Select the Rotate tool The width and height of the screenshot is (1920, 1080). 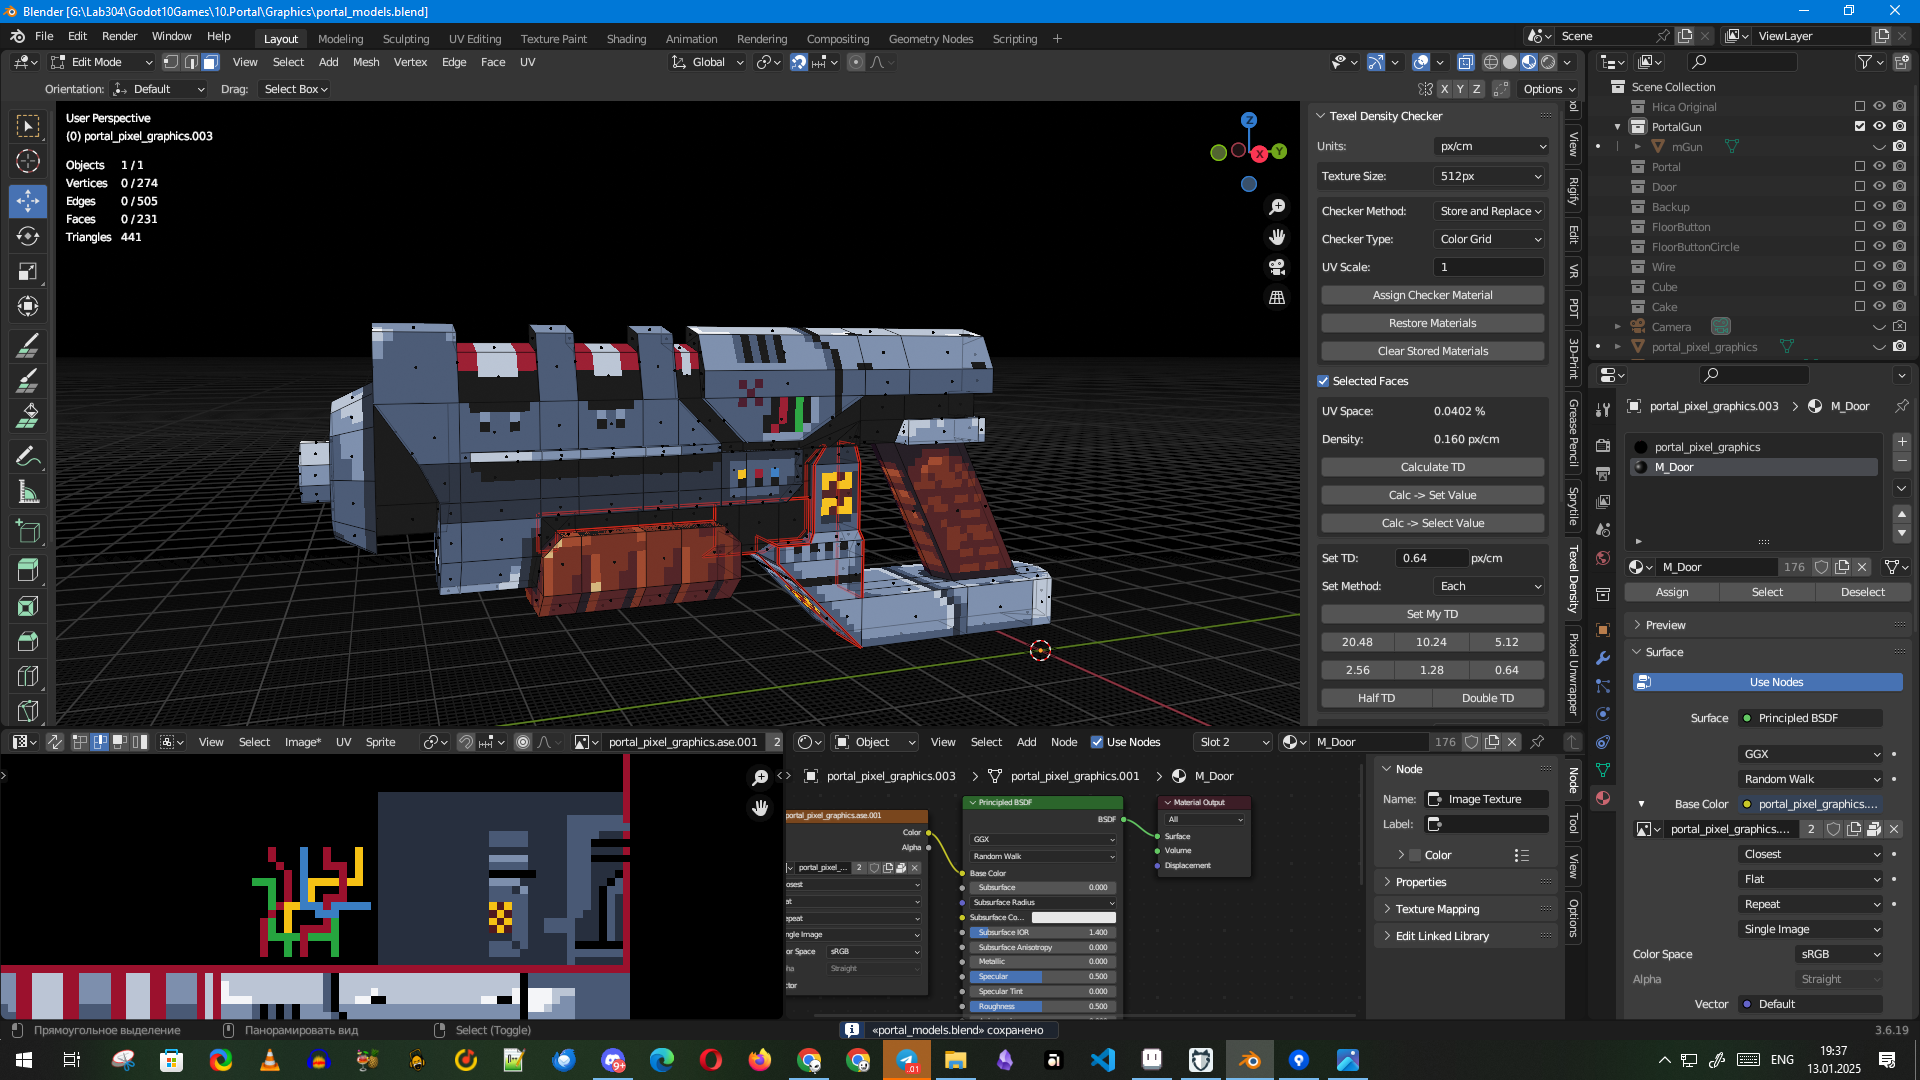[x=28, y=236]
